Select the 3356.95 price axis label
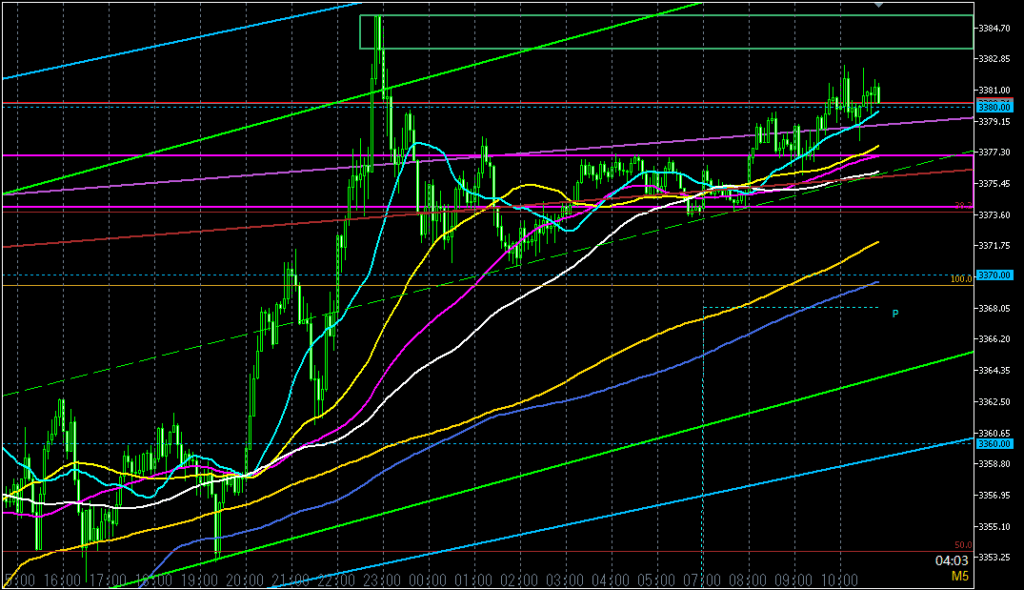The height and width of the screenshot is (590, 1024). pyautogui.click(x=995, y=495)
